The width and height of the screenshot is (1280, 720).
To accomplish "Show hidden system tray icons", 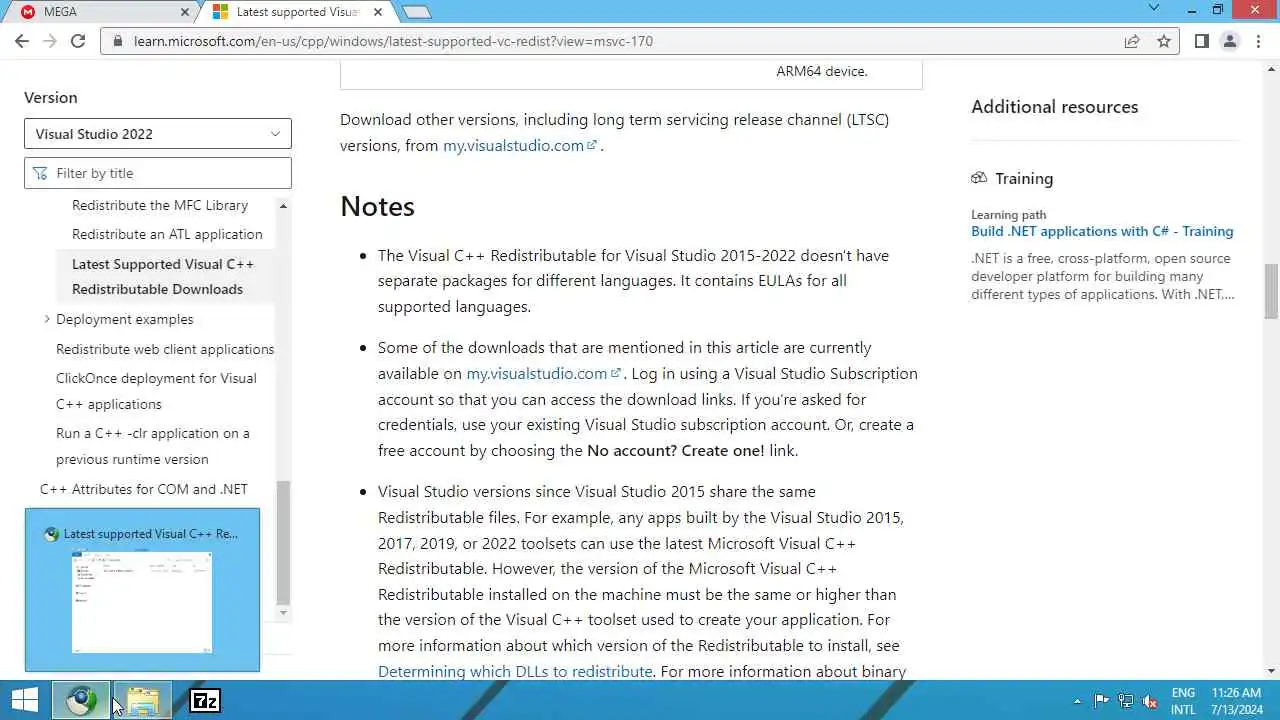I will click(1078, 701).
